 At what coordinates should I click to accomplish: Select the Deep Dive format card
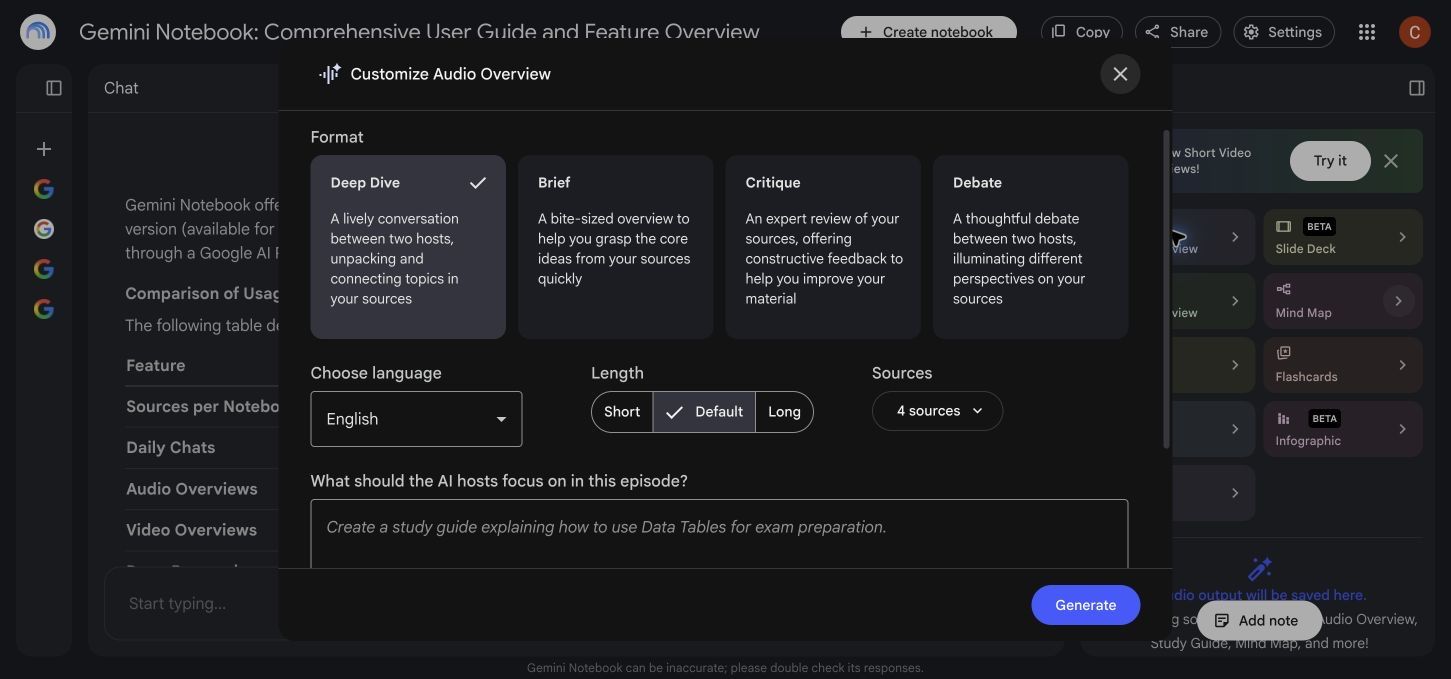408,247
